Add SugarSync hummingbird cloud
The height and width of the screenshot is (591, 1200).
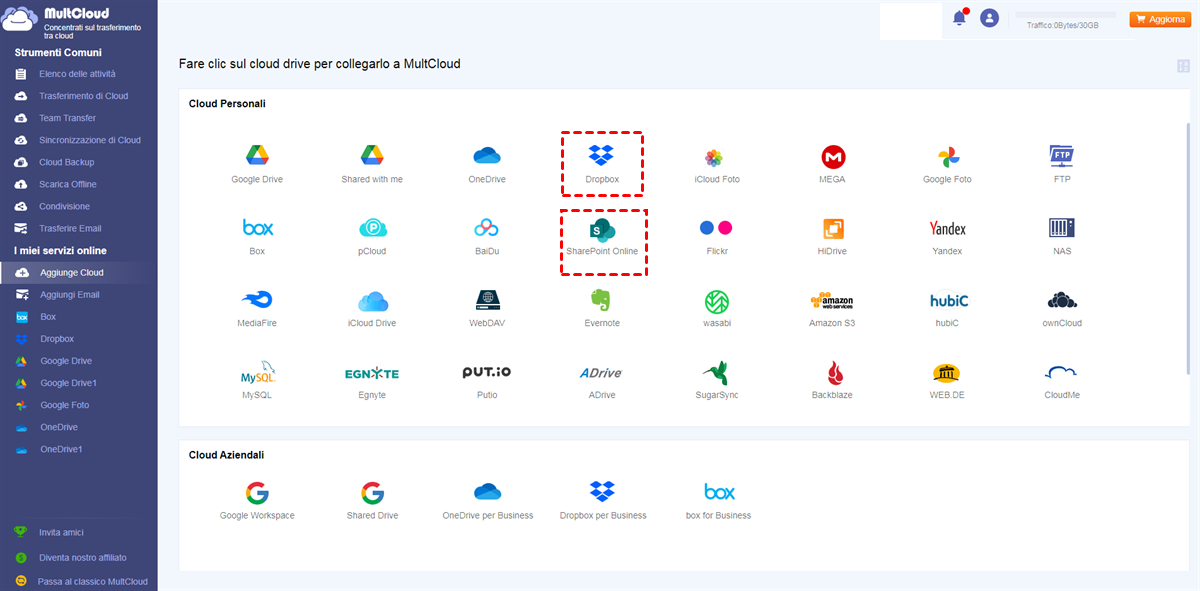[716, 373]
